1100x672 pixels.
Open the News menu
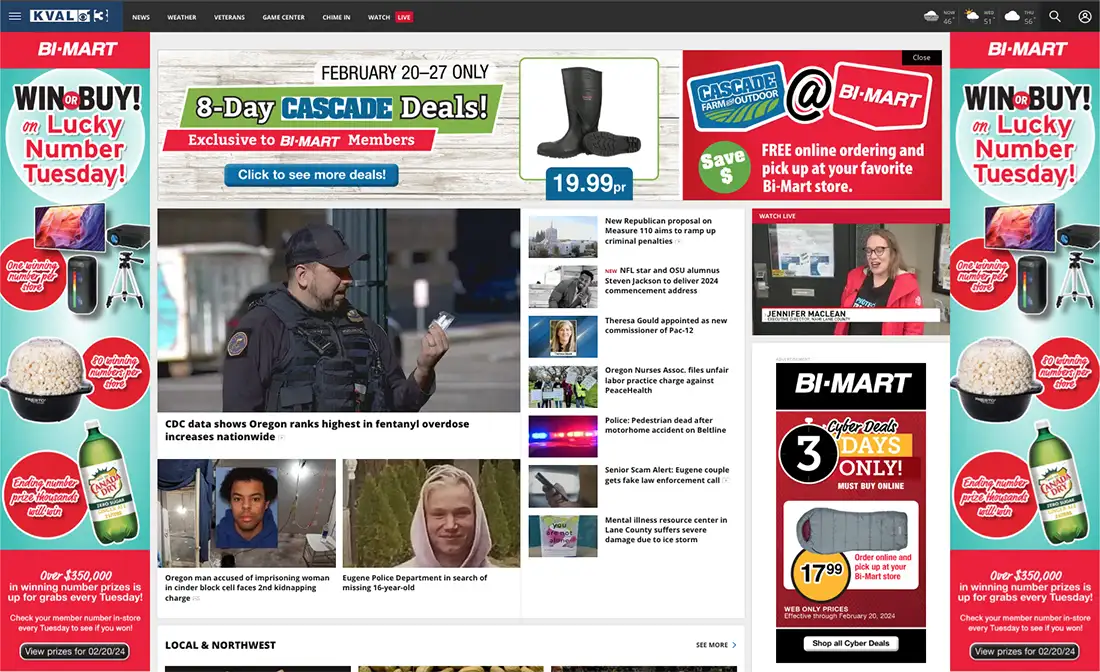coord(141,17)
